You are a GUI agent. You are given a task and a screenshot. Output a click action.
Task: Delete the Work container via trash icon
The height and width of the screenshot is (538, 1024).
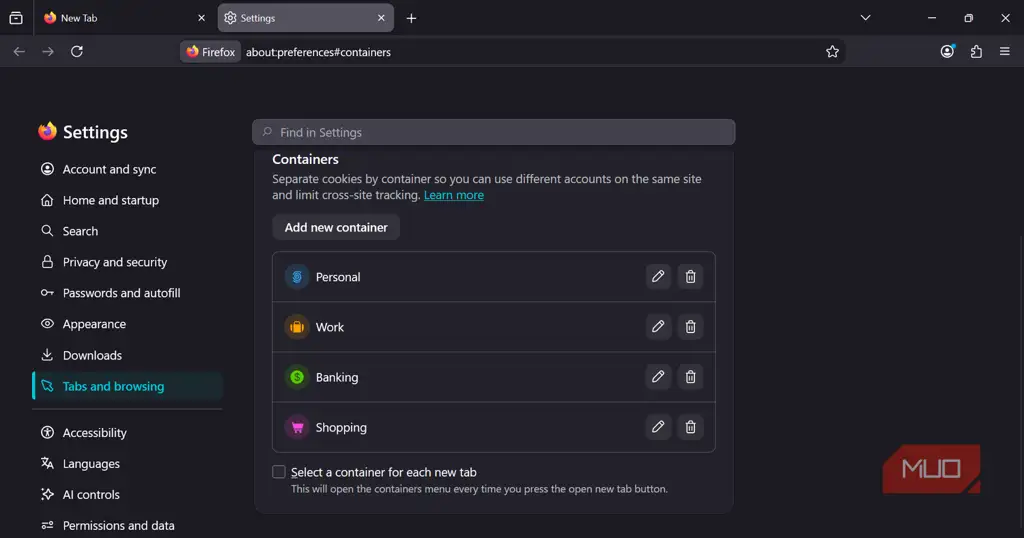coord(690,326)
